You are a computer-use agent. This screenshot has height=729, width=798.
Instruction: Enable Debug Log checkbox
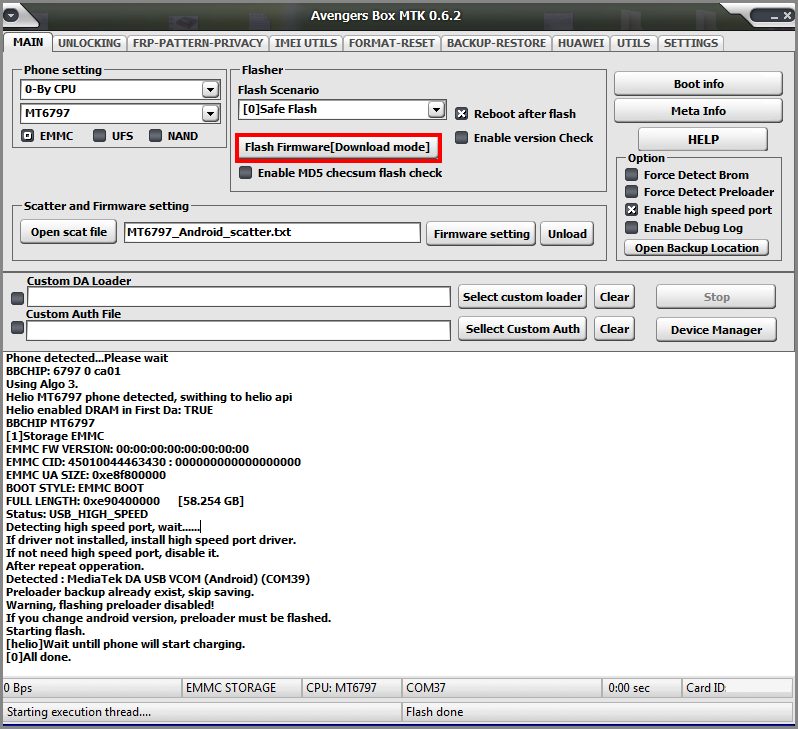click(x=631, y=228)
